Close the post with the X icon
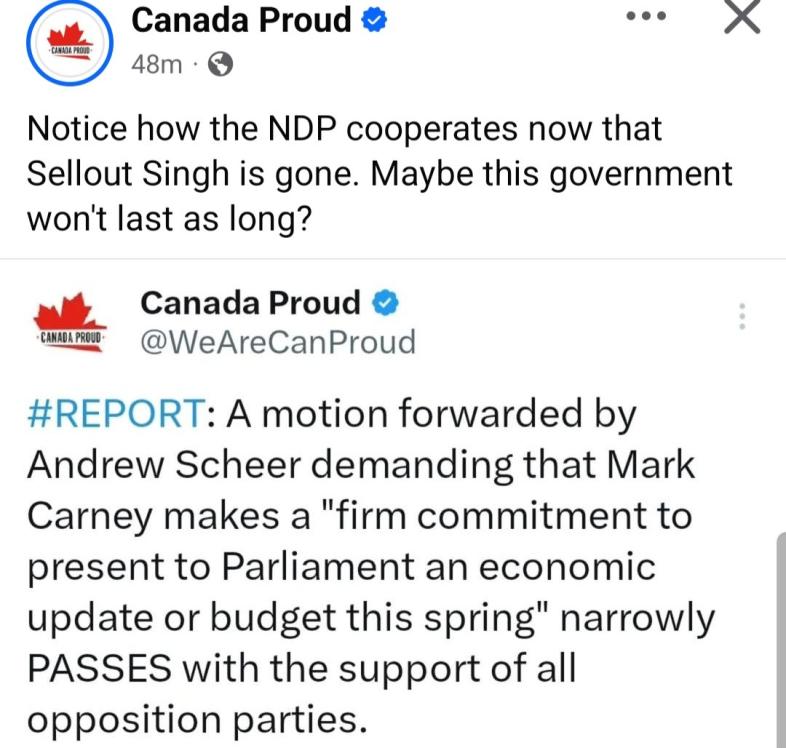Screen dimensions: 786x748 [x=741, y=18]
